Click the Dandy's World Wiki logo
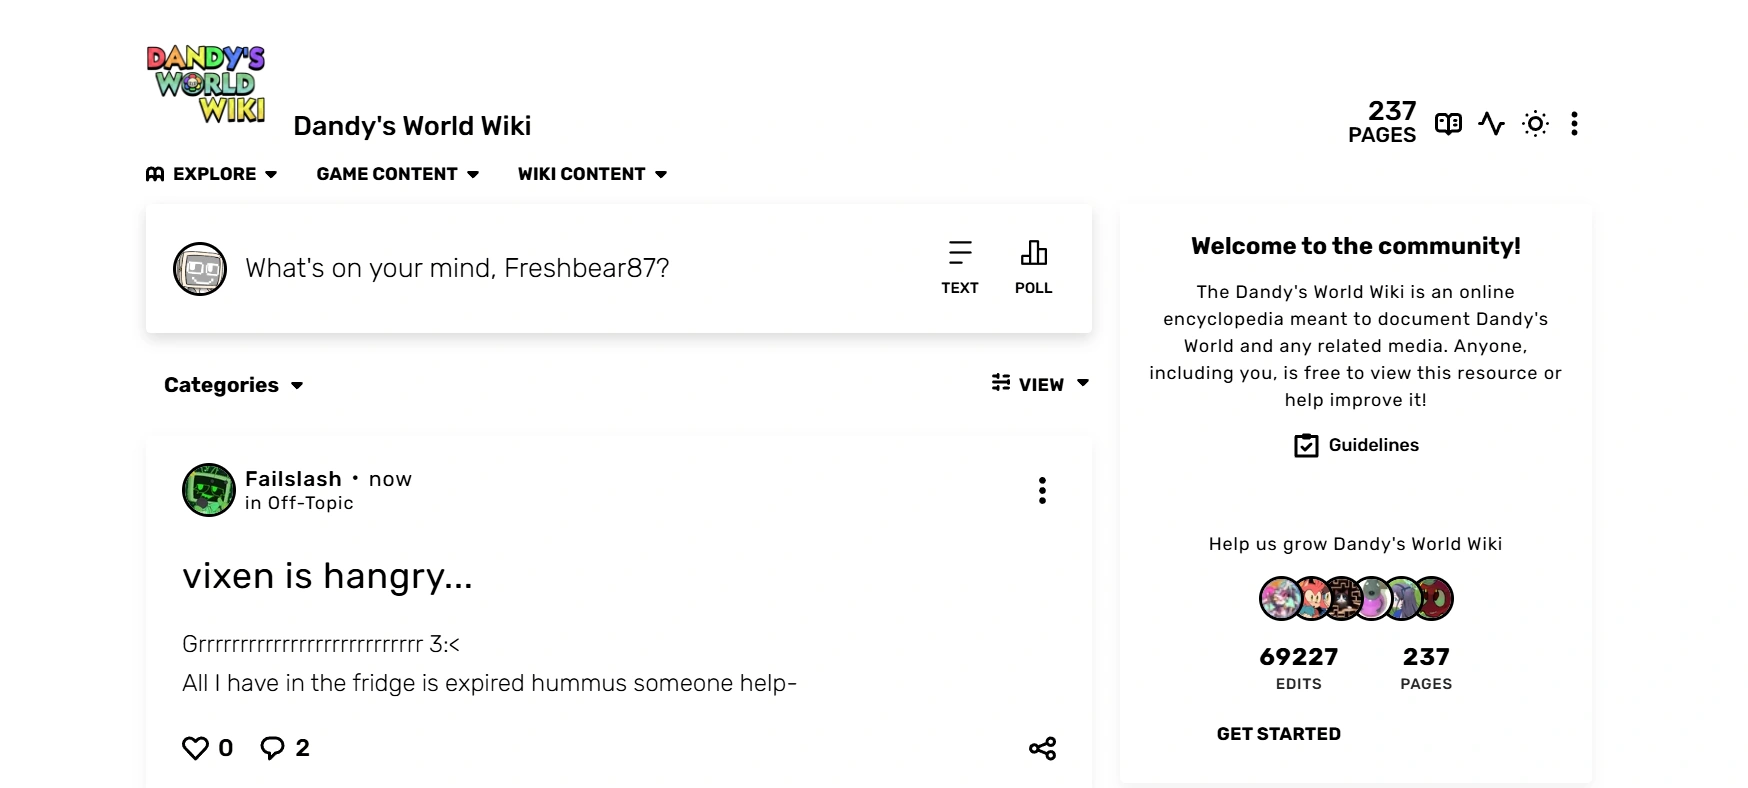The height and width of the screenshot is (788, 1748). click(x=206, y=84)
